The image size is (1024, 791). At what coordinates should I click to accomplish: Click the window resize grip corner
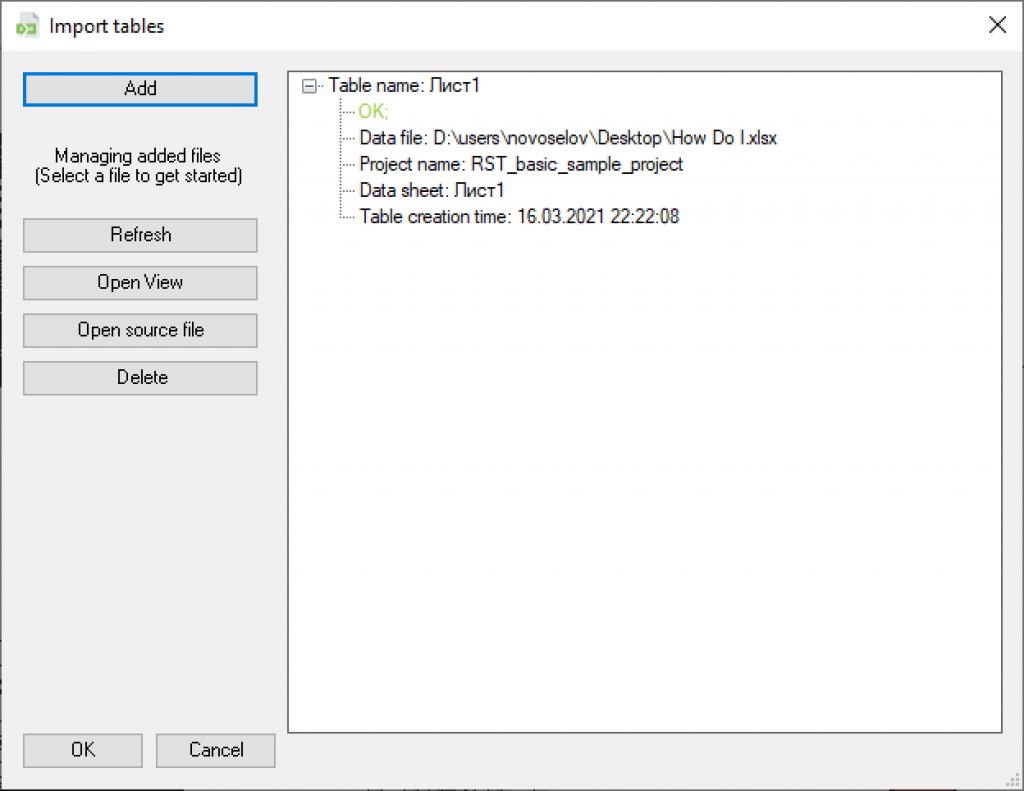[1014, 781]
